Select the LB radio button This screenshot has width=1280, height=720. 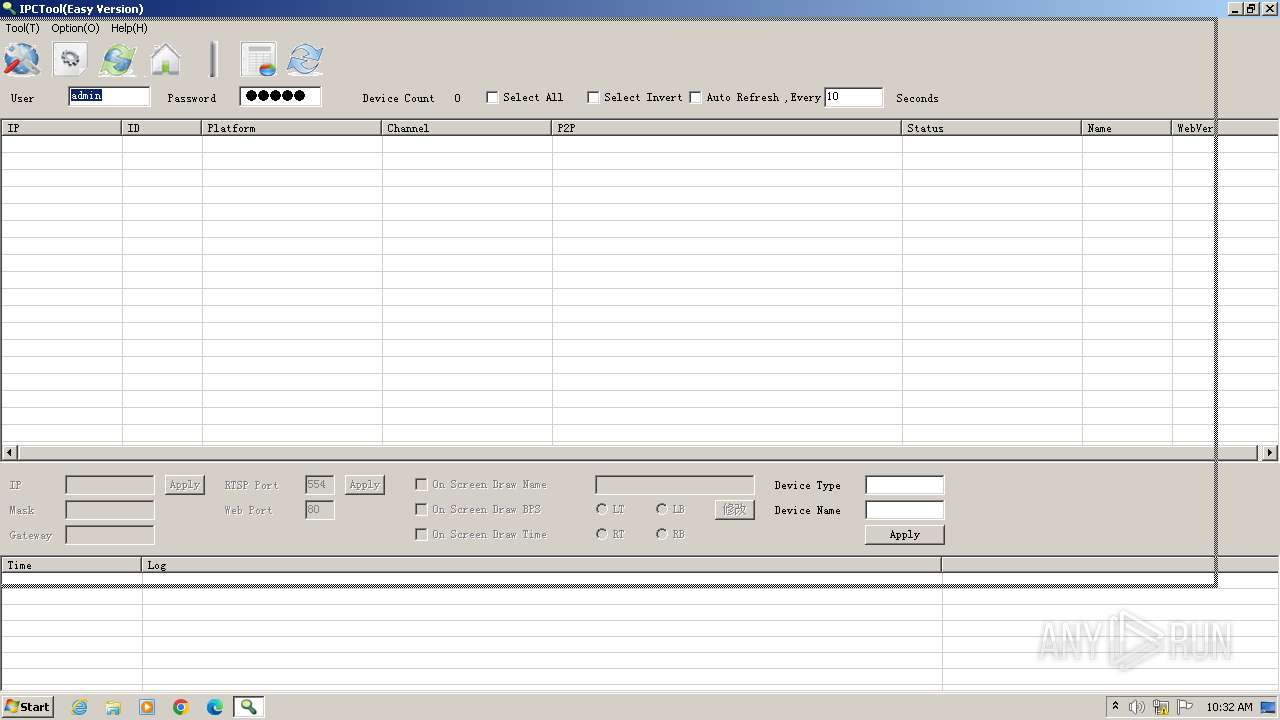click(x=662, y=509)
